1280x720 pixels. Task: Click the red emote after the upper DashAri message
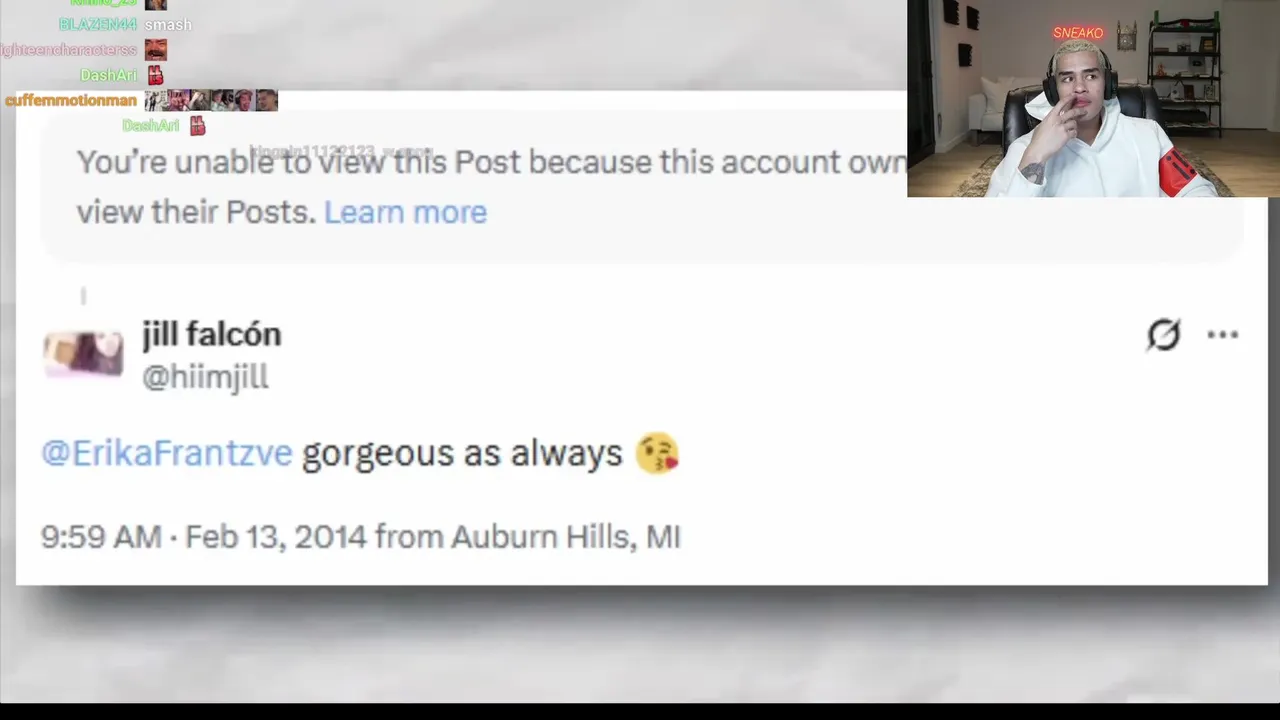click(155, 75)
